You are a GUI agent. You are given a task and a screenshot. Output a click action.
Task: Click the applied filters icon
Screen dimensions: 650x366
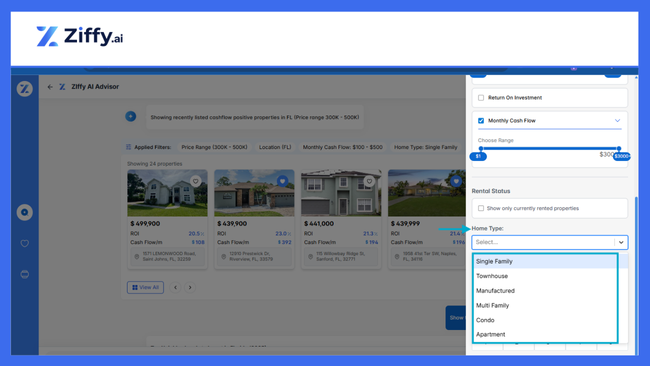tap(129, 147)
